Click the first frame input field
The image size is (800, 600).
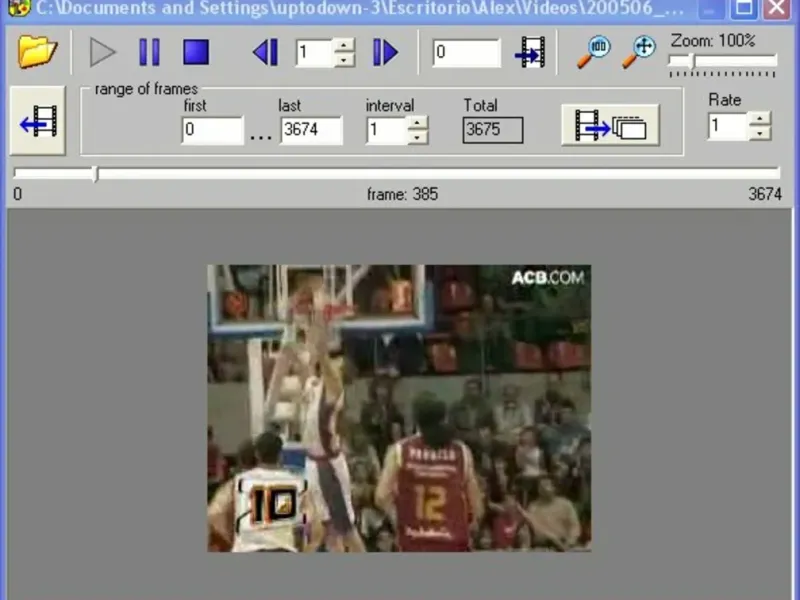point(212,130)
